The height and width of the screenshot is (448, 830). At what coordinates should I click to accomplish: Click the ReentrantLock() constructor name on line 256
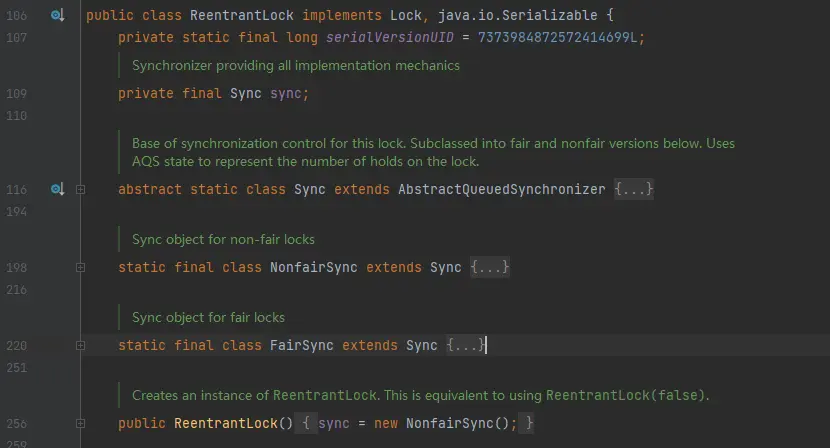tap(225, 423)
